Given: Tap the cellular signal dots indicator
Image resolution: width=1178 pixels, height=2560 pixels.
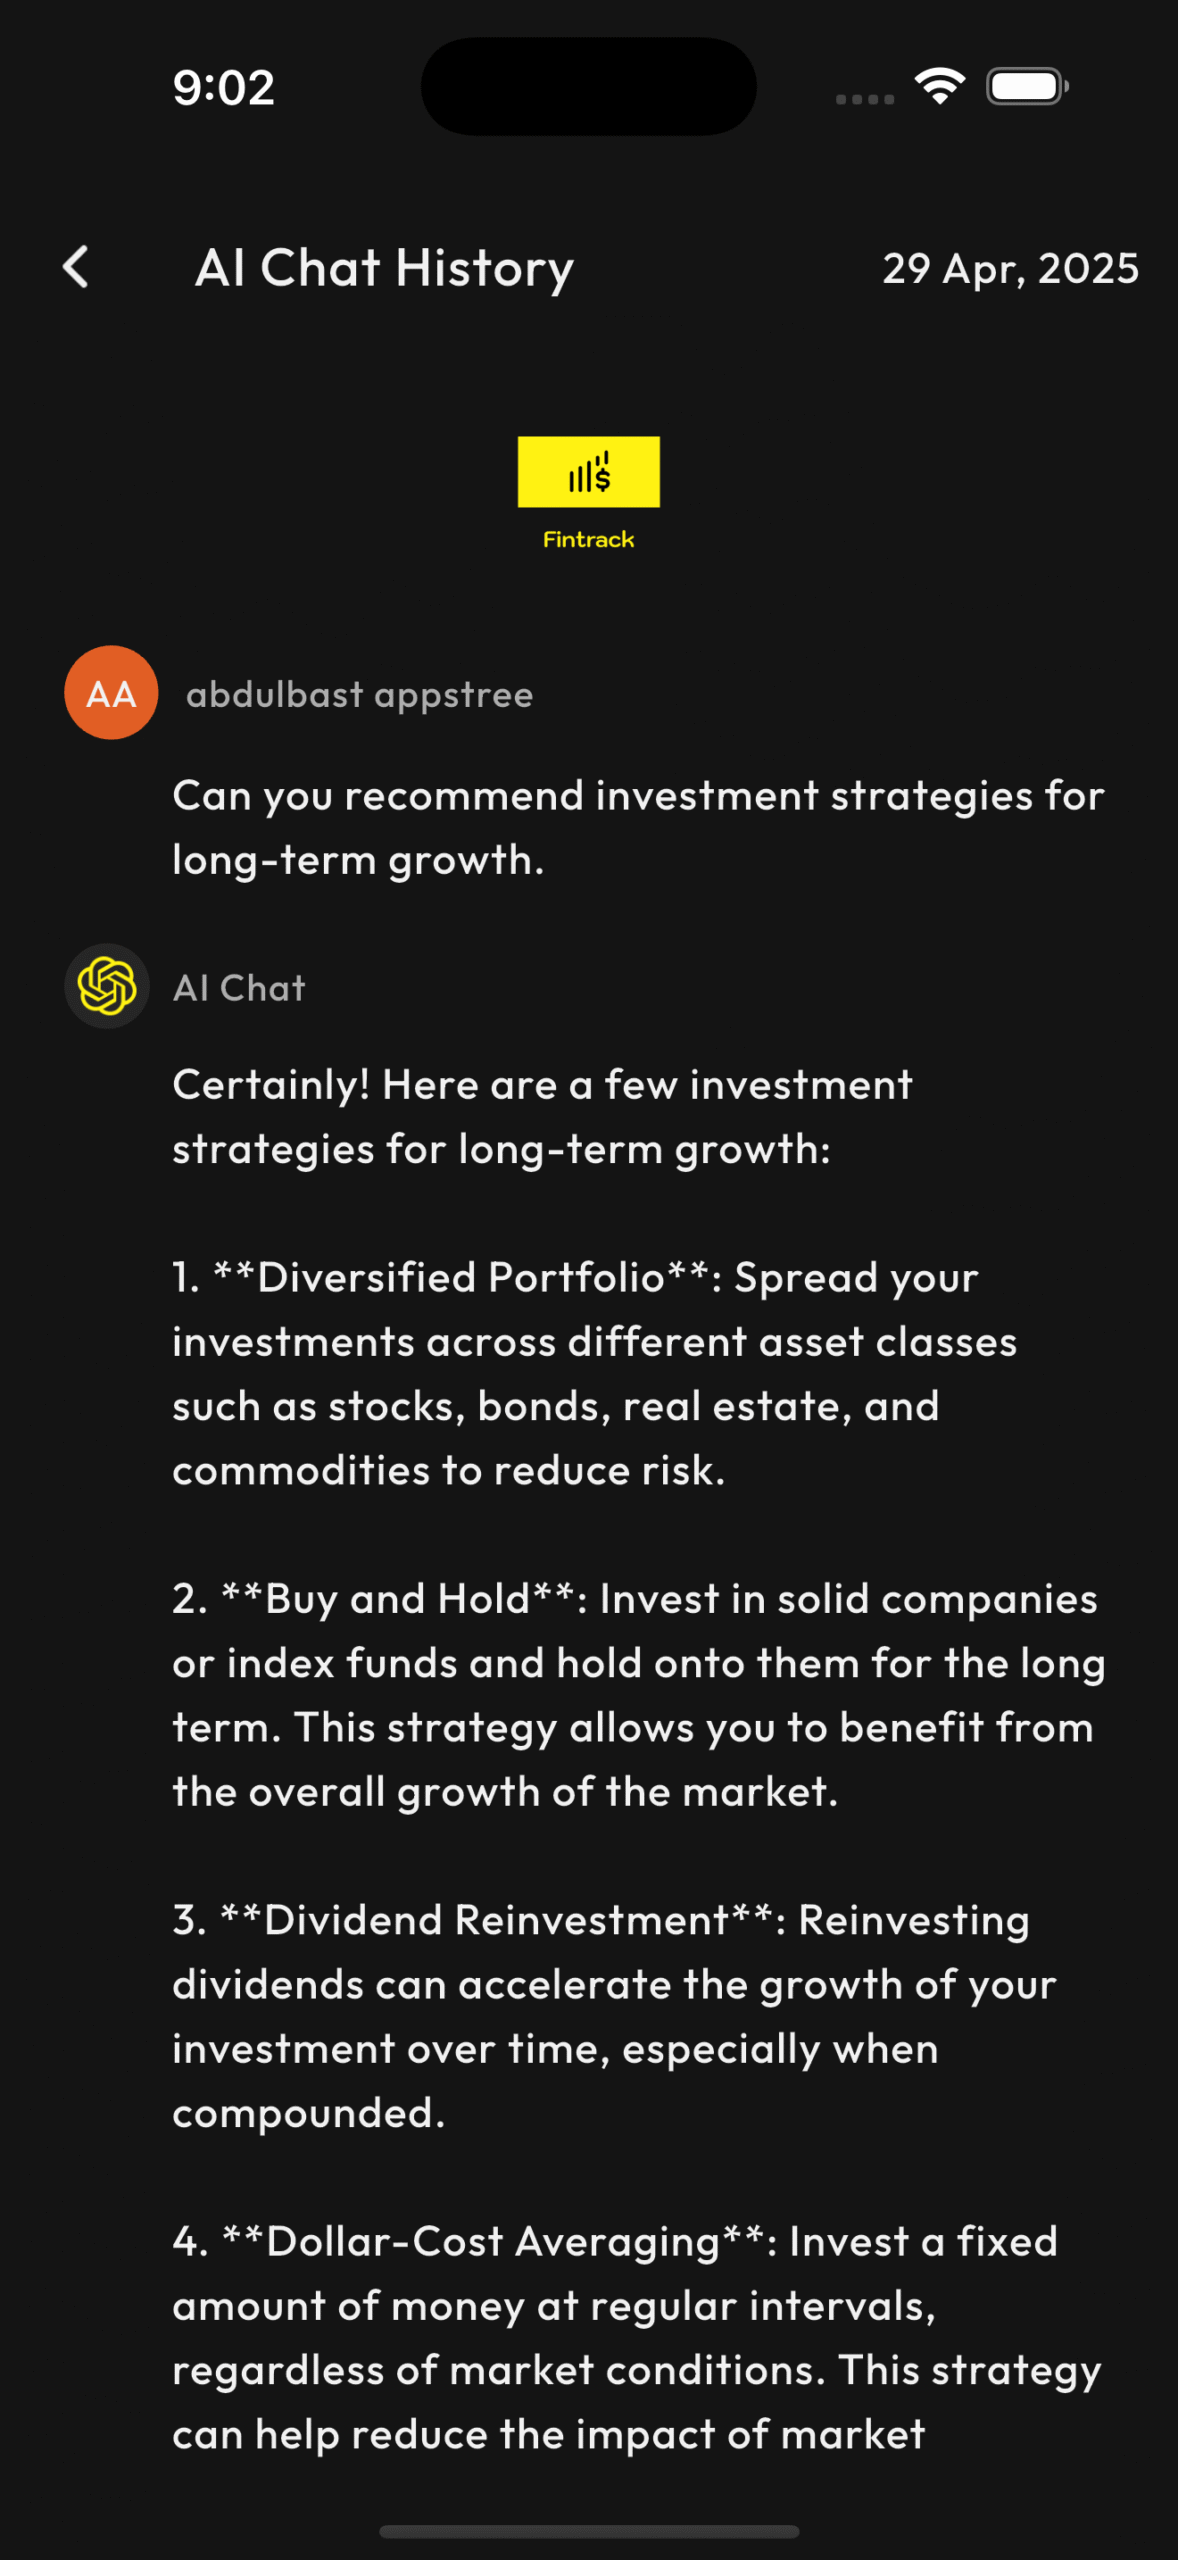Looking at the screenshot, I should (x=865, y=99).
